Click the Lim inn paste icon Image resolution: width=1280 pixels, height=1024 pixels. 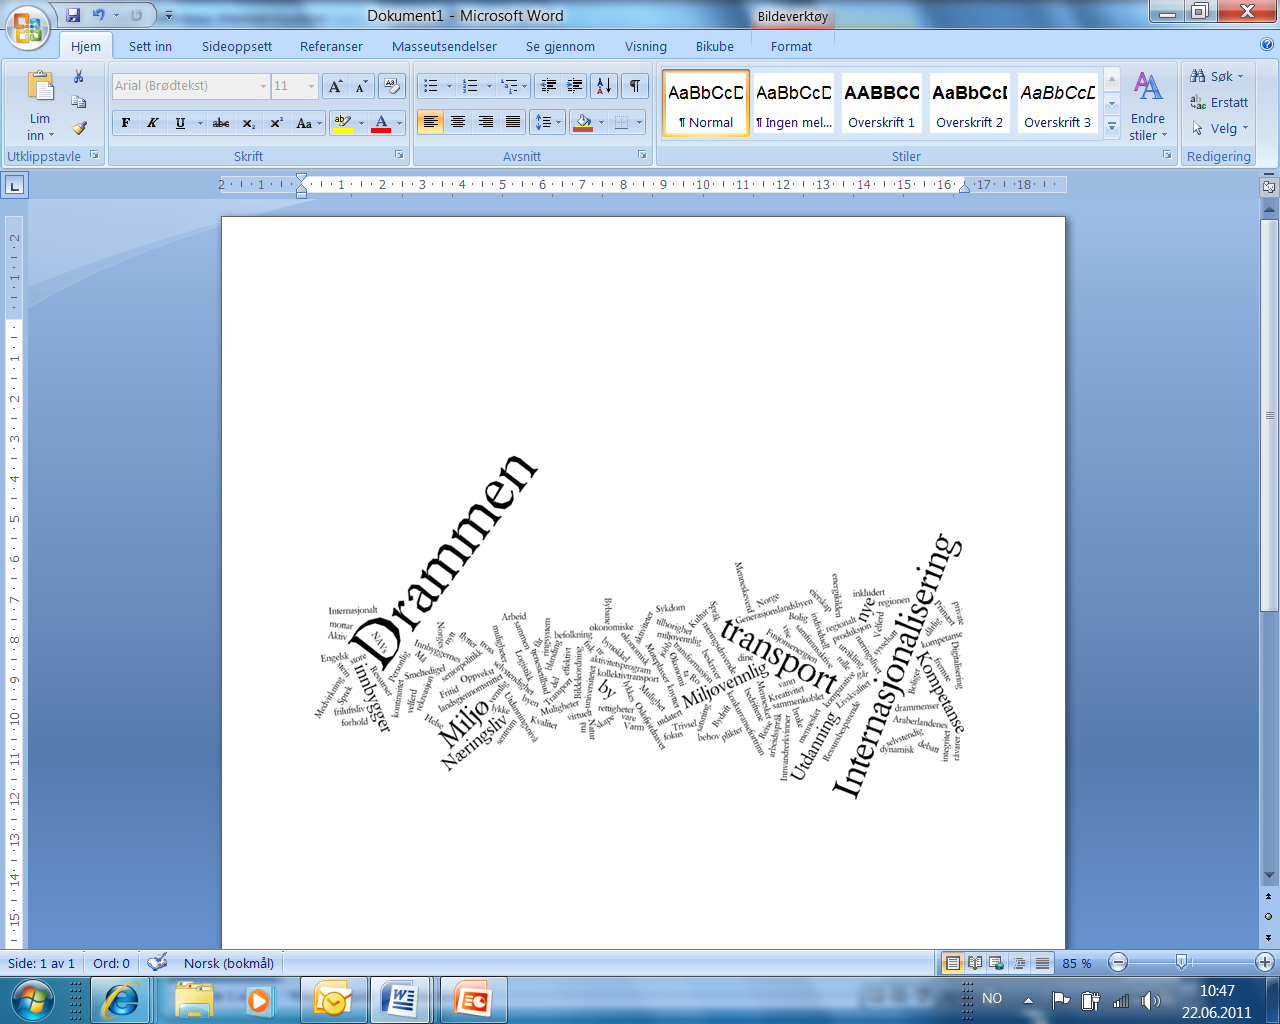(41, 87)
